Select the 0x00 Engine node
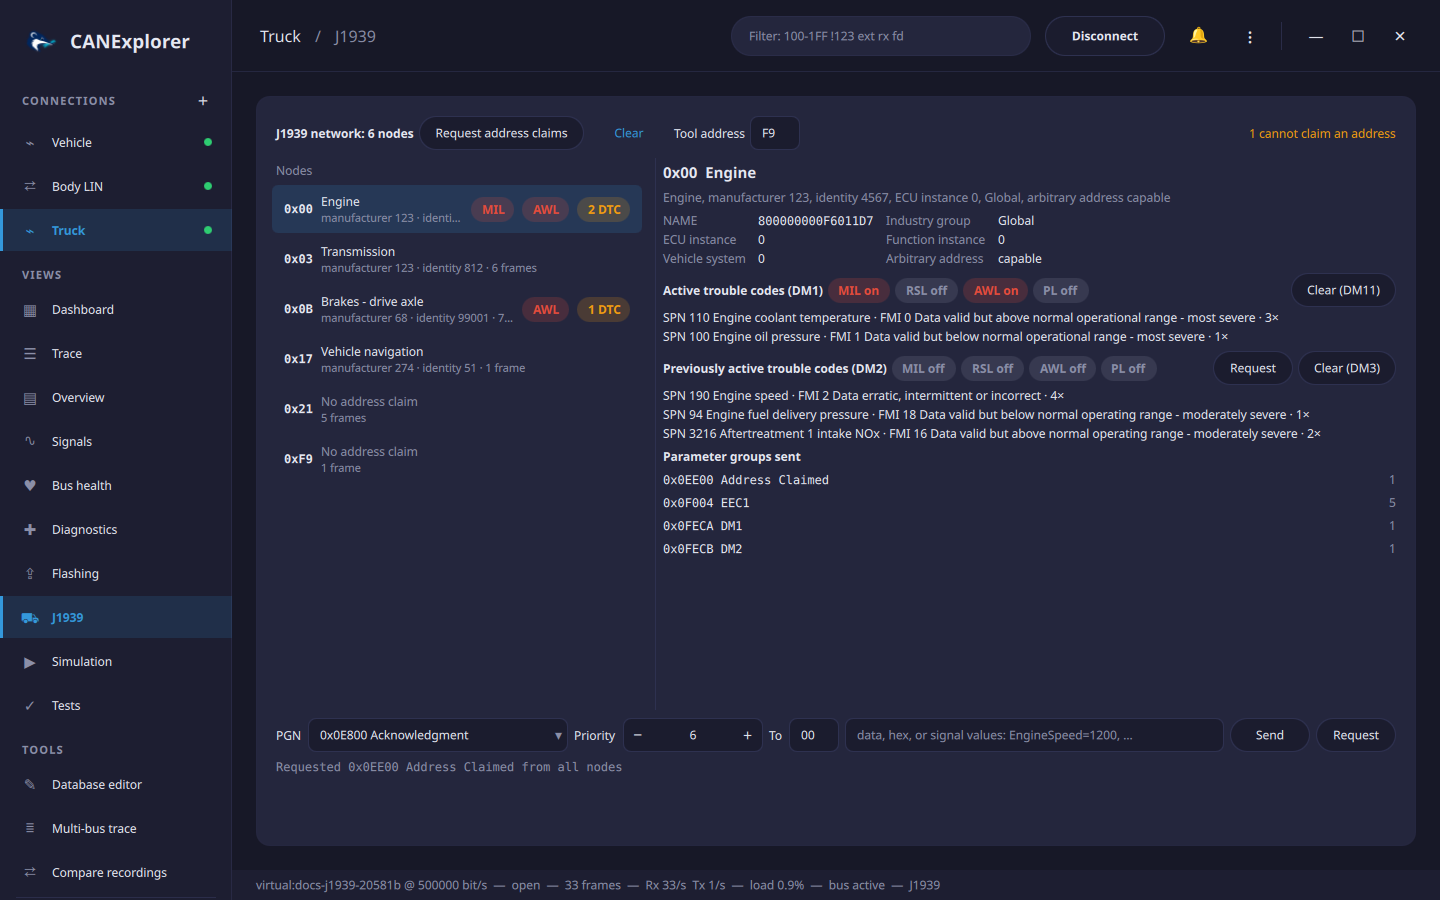Screen dimensions: 1440x900 click(457, 209)
